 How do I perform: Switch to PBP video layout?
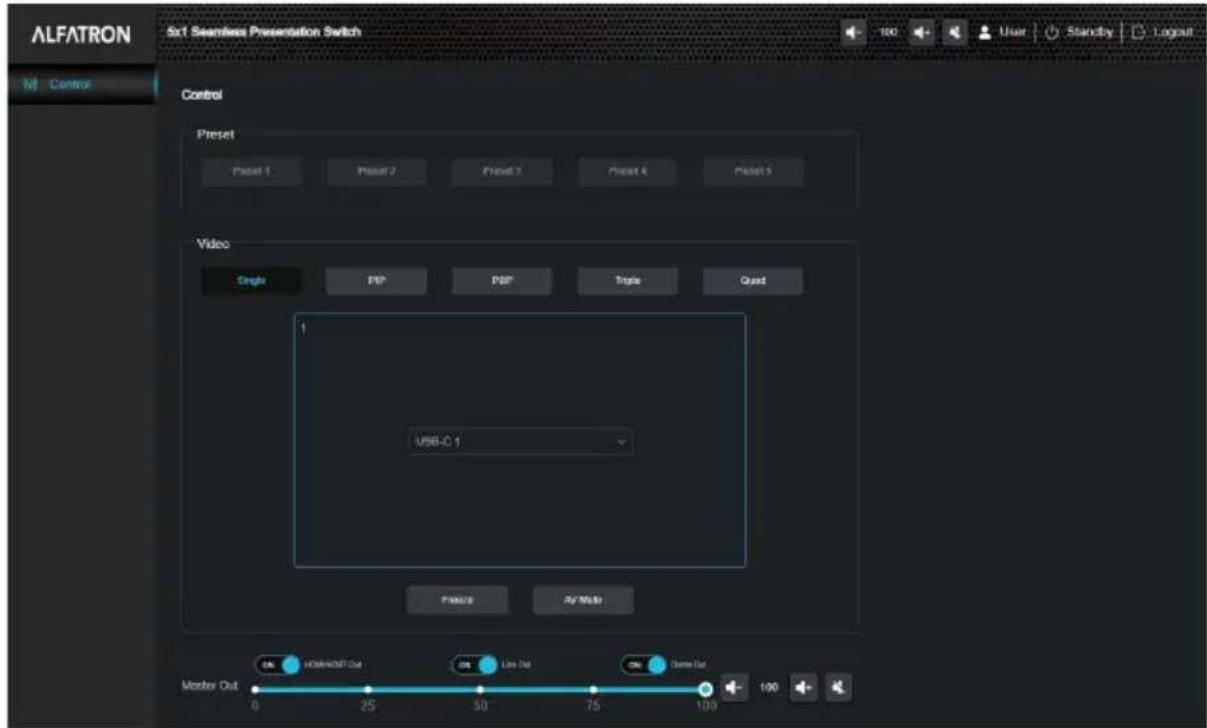click(502, 281)
